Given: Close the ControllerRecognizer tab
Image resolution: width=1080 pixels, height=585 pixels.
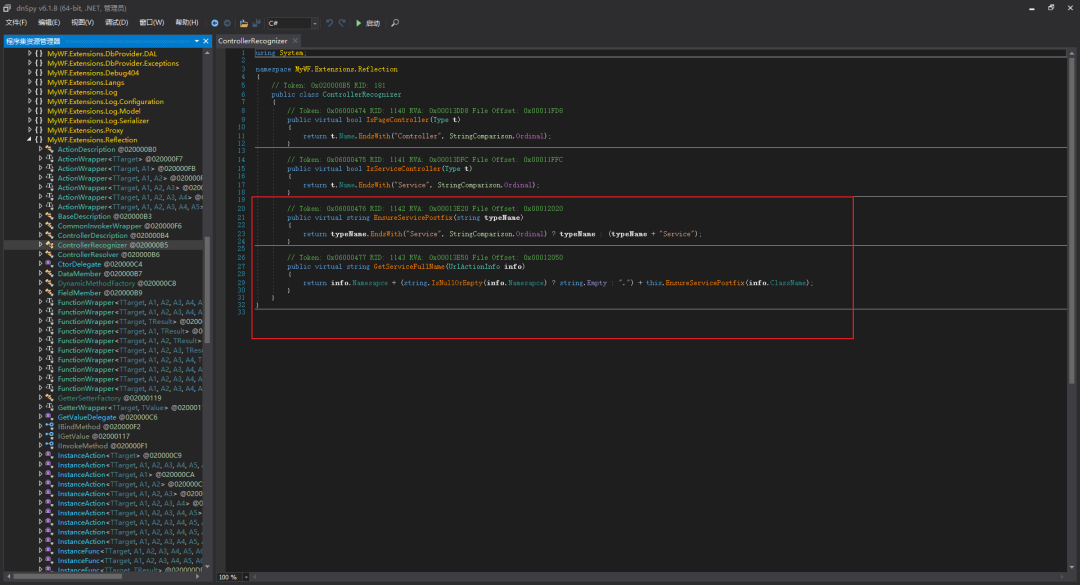Looking at the screenshot, I should pos(295,41).
